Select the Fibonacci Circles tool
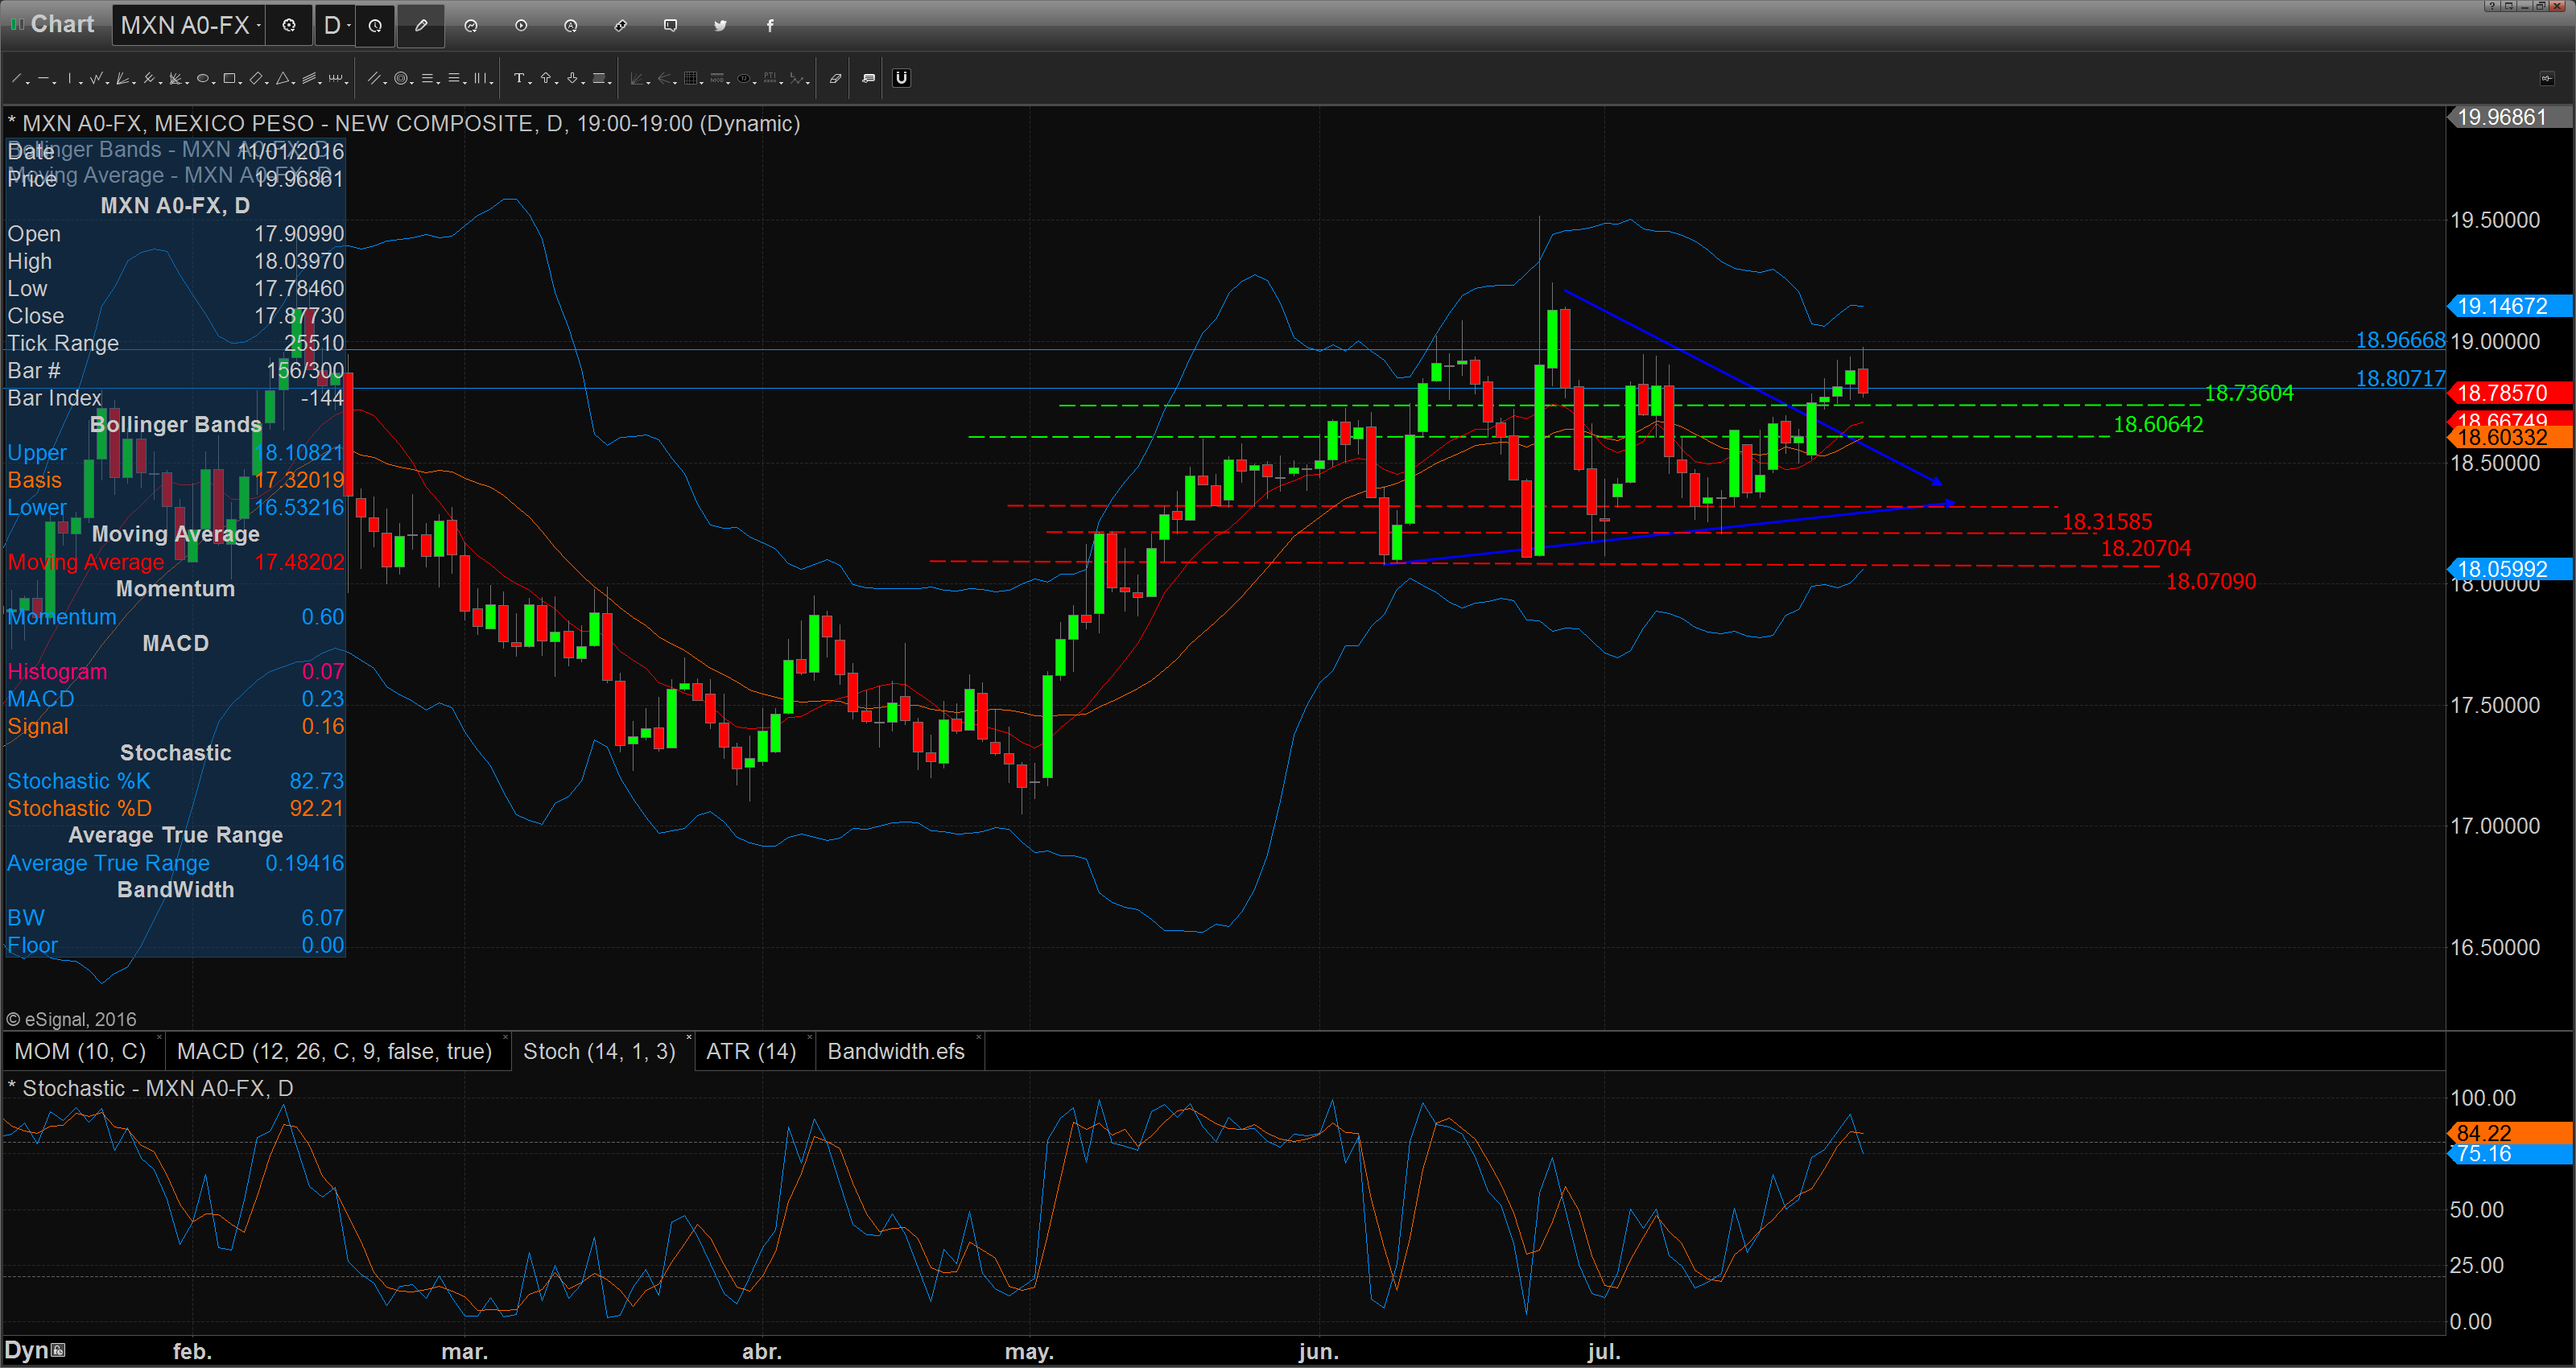Viewport: 2576px width, 1368px height. tap(401, 78)
